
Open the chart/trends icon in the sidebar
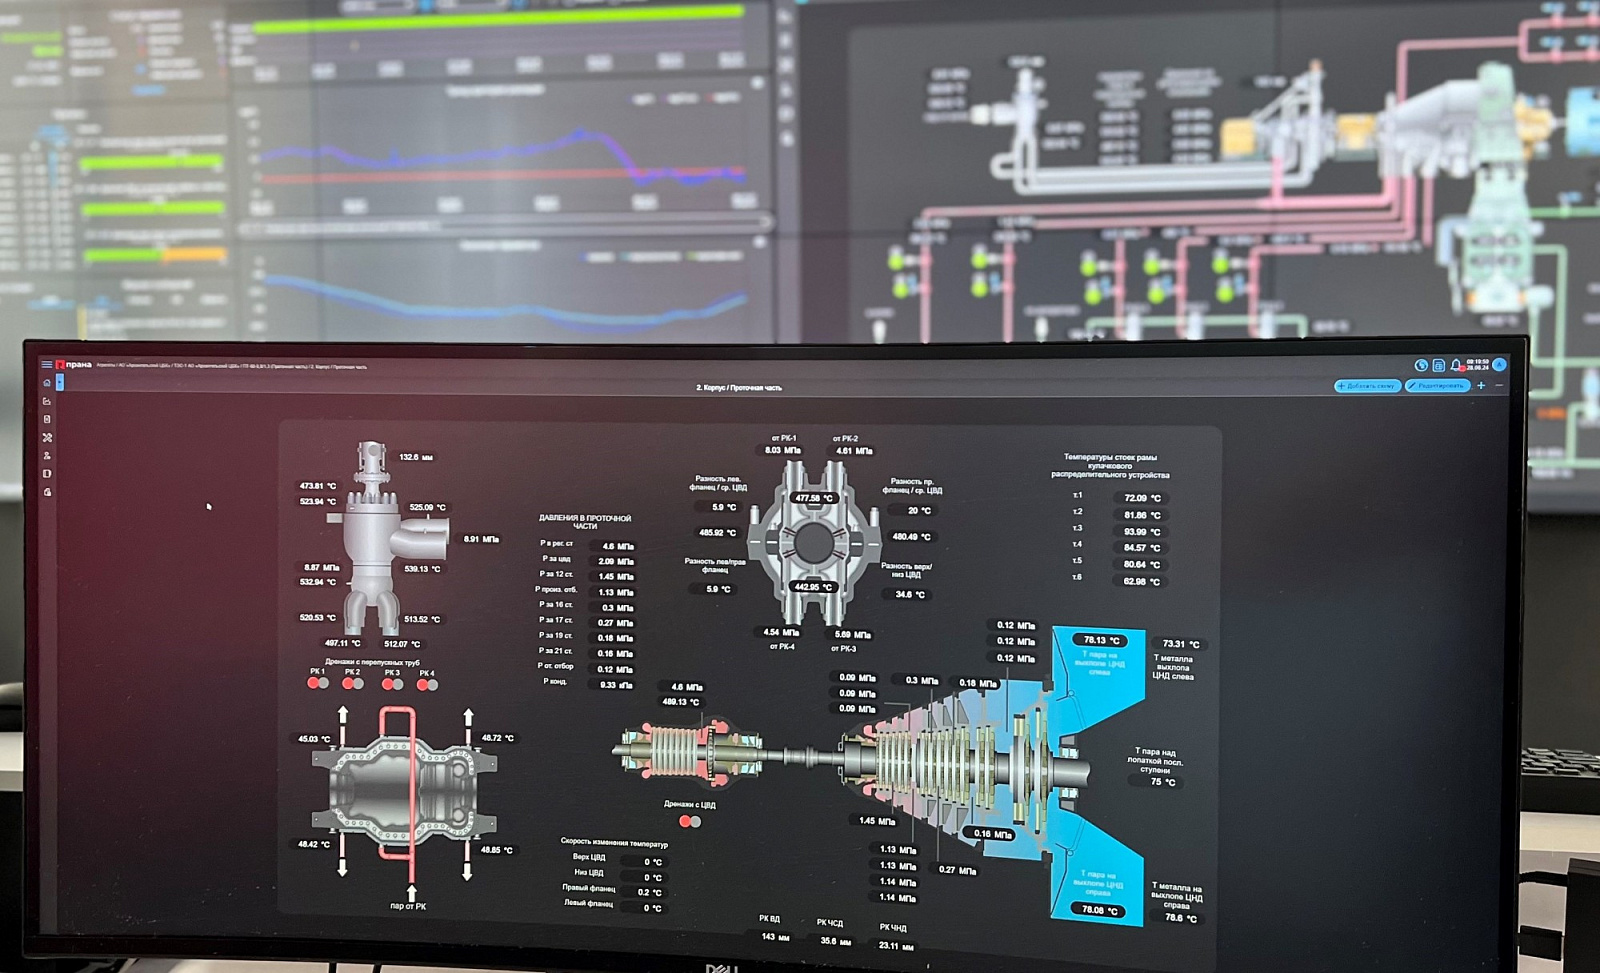[x=47, y=401]
